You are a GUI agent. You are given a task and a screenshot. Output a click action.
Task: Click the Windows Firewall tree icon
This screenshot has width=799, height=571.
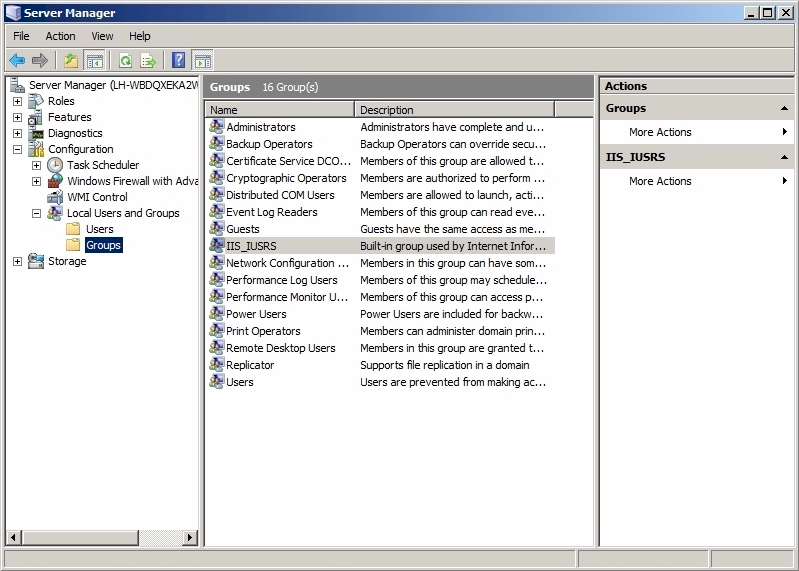click(x=55, y=181)
